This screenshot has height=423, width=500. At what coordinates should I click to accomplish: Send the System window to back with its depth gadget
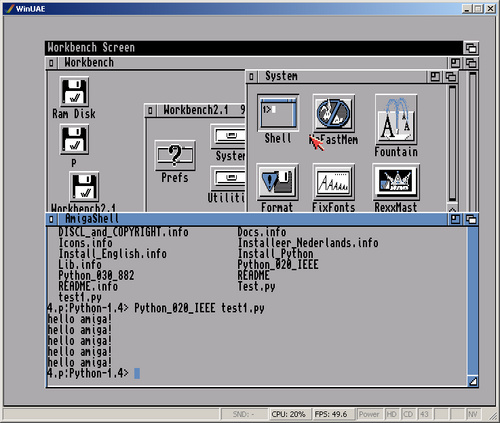pyautogui.click(x=451, y=77)
